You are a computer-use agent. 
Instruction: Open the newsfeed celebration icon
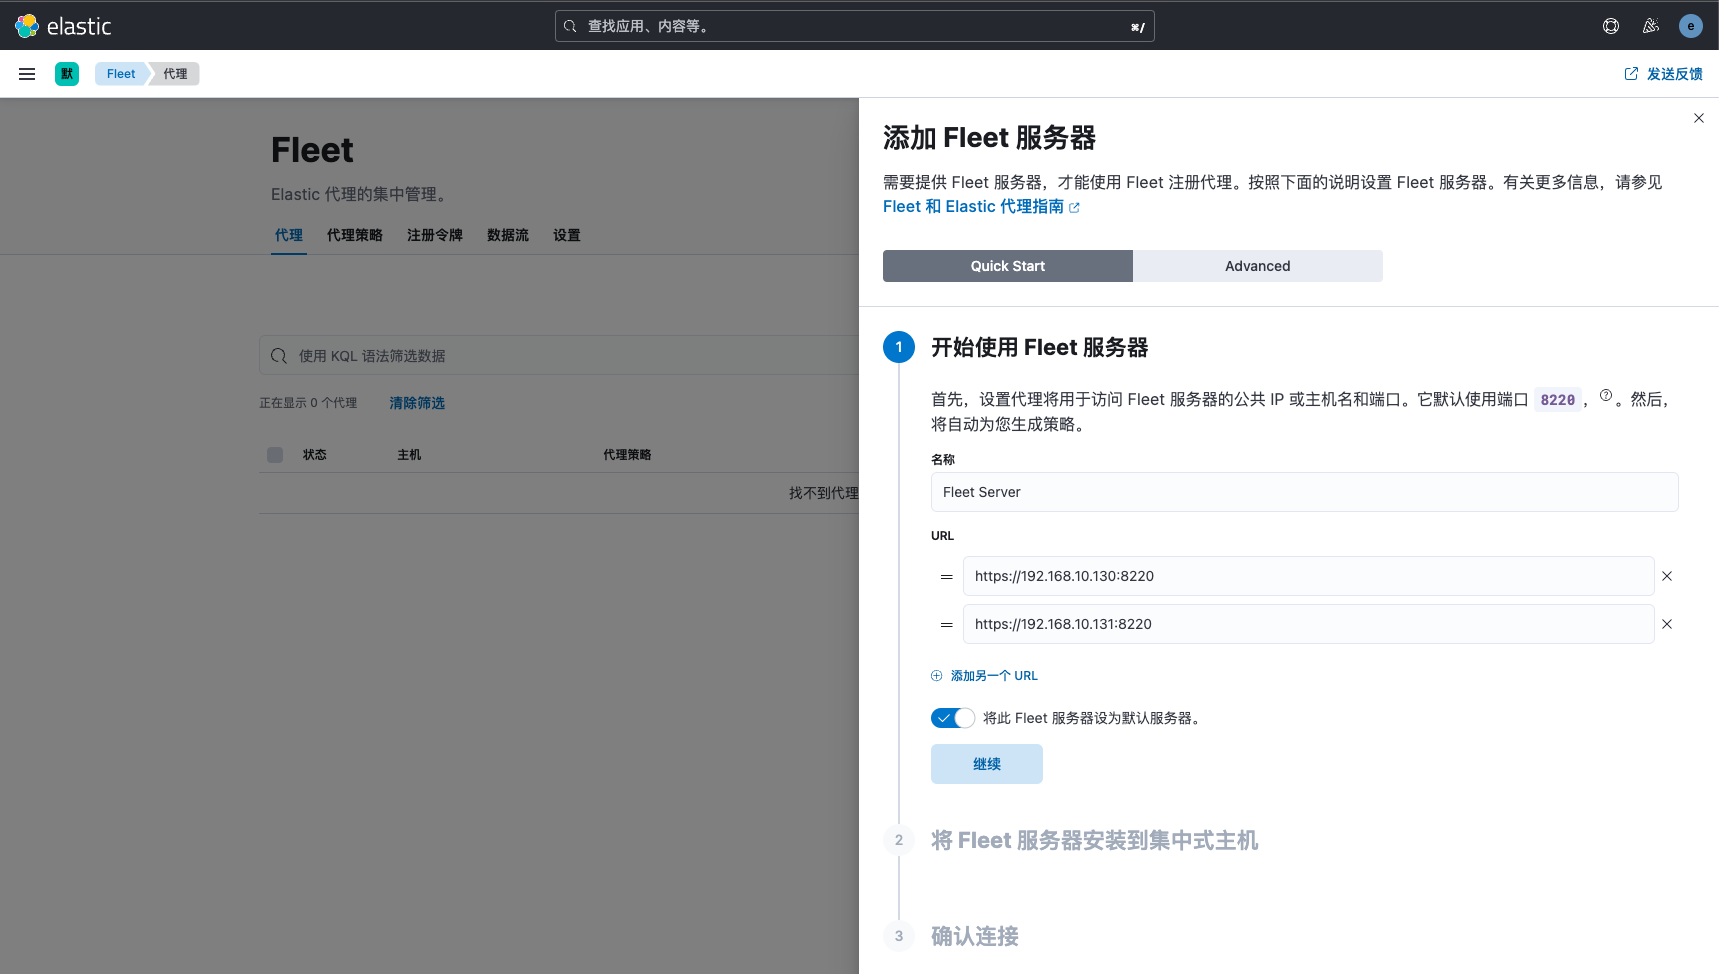[x=1651, y=26]
